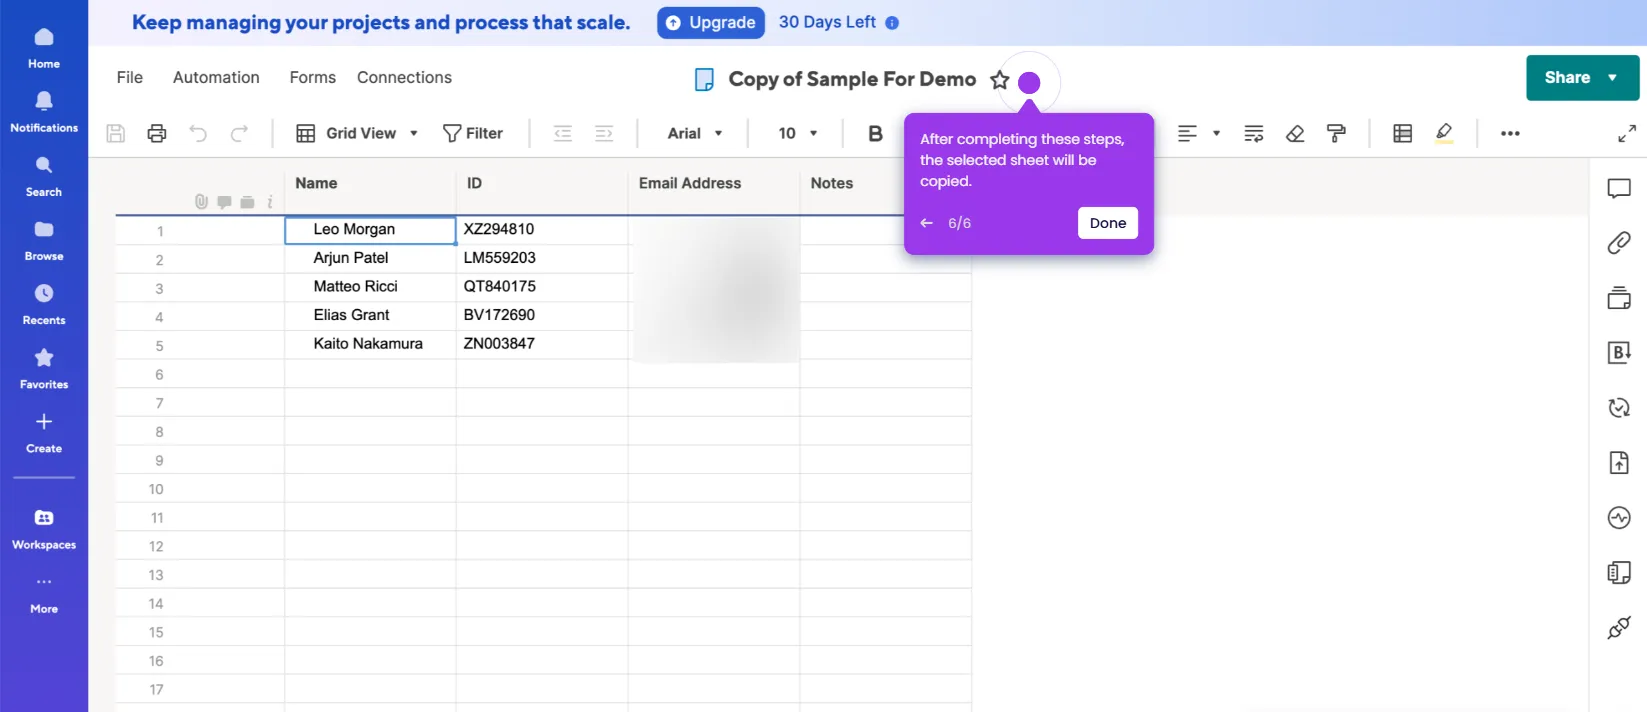Click the Create plus icon
The height and width of the screenshot is (712, 1647).
pos(44,422)
